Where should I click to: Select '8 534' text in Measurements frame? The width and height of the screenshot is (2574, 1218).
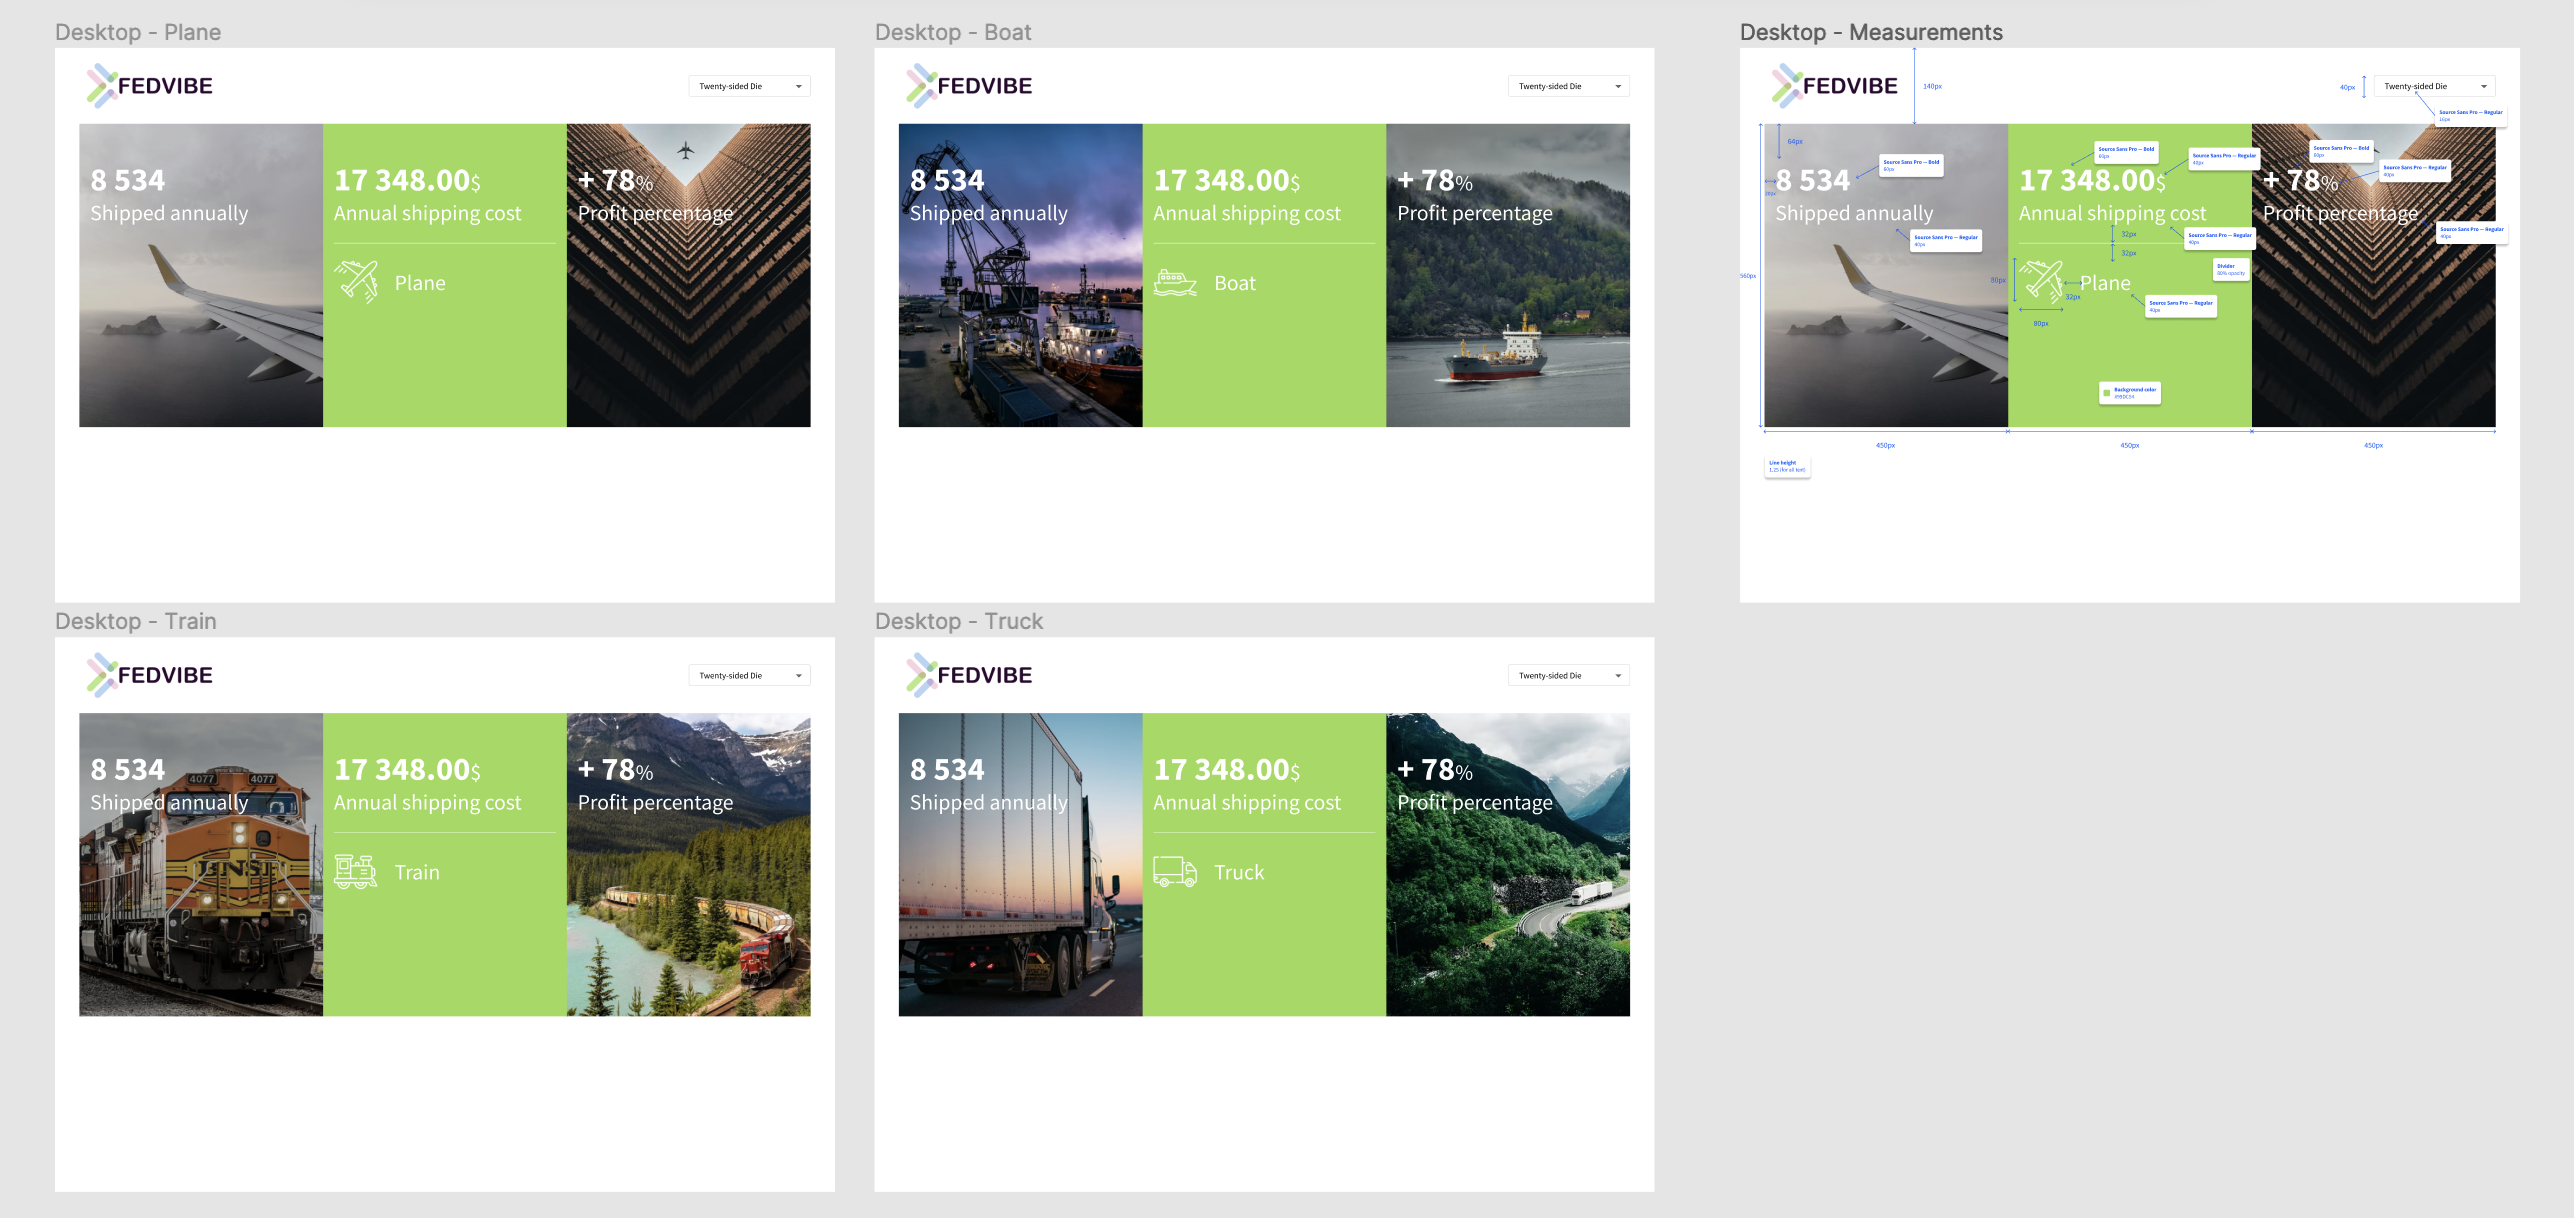tap(1813, 181)
